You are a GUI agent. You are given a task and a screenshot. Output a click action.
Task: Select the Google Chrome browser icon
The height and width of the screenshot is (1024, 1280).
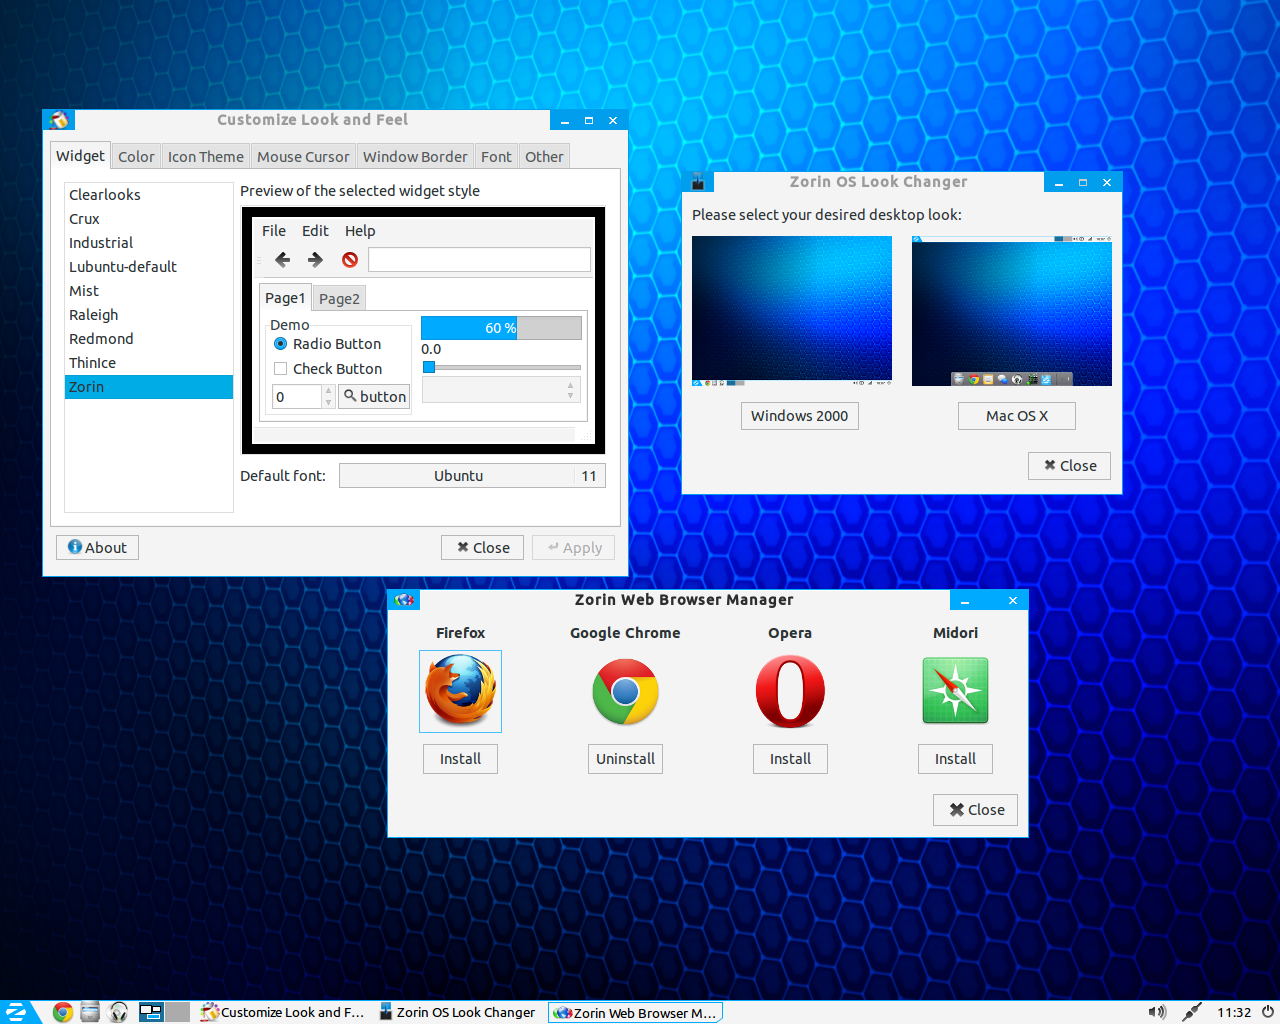625,691
